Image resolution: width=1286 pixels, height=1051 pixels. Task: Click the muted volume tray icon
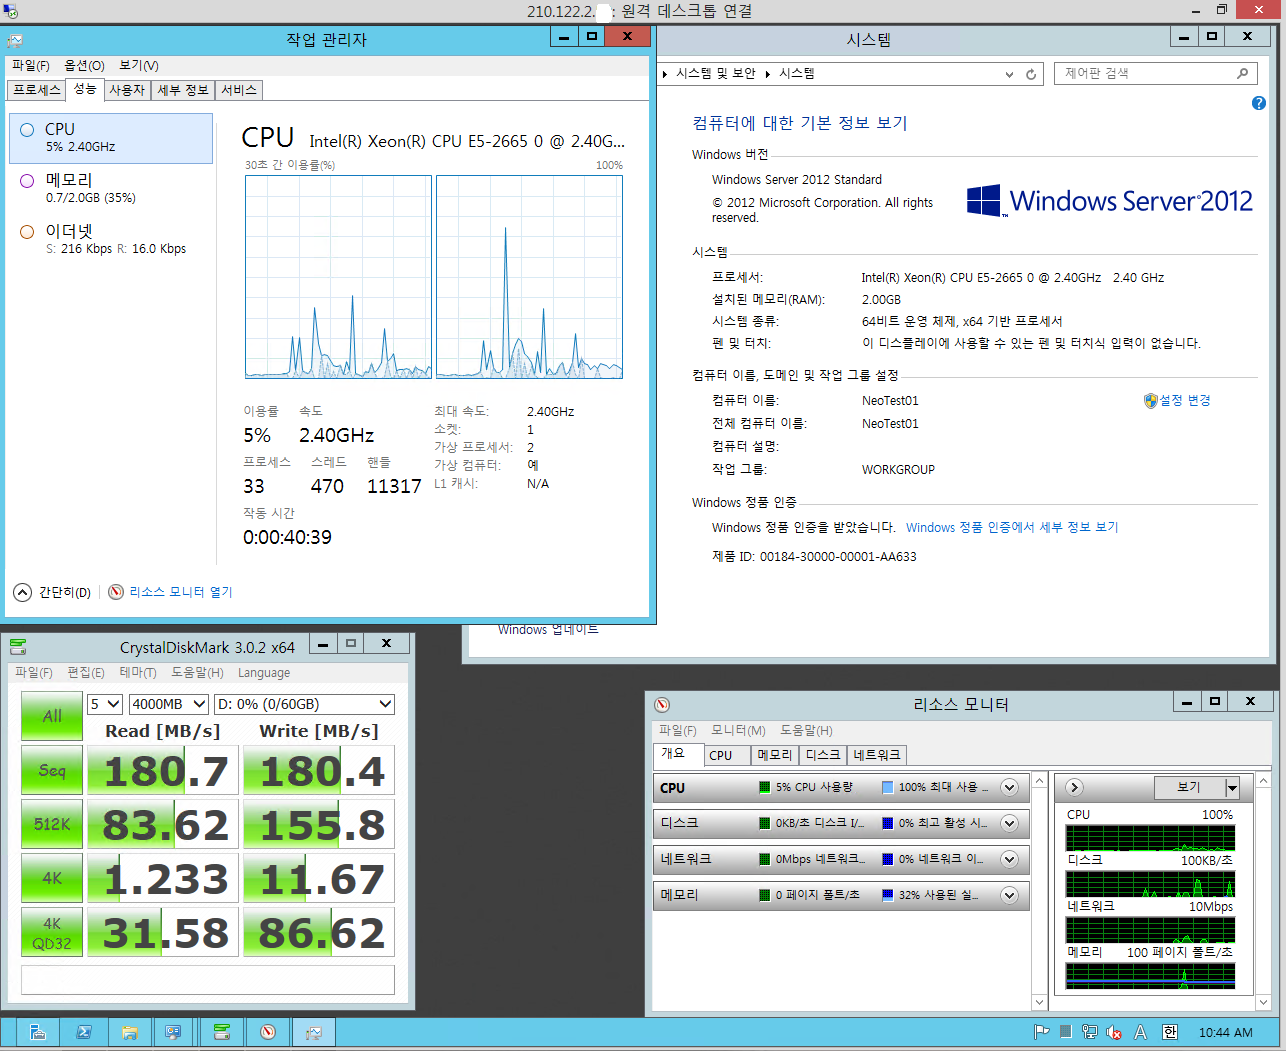point(1114,1032)
